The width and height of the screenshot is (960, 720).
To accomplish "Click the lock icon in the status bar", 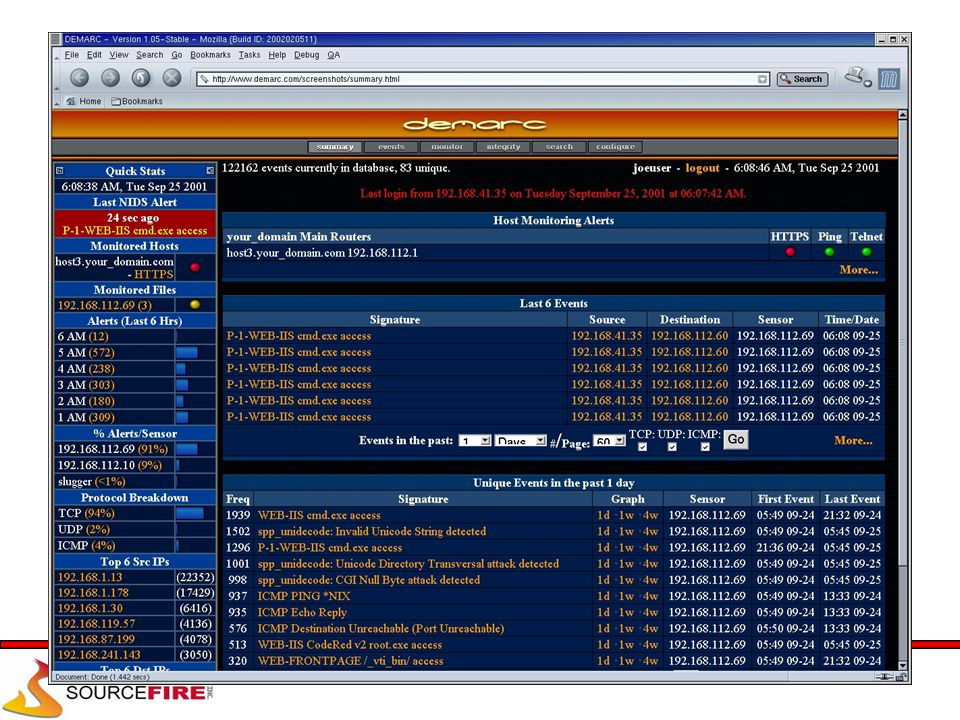I will [x=901, y=677].
